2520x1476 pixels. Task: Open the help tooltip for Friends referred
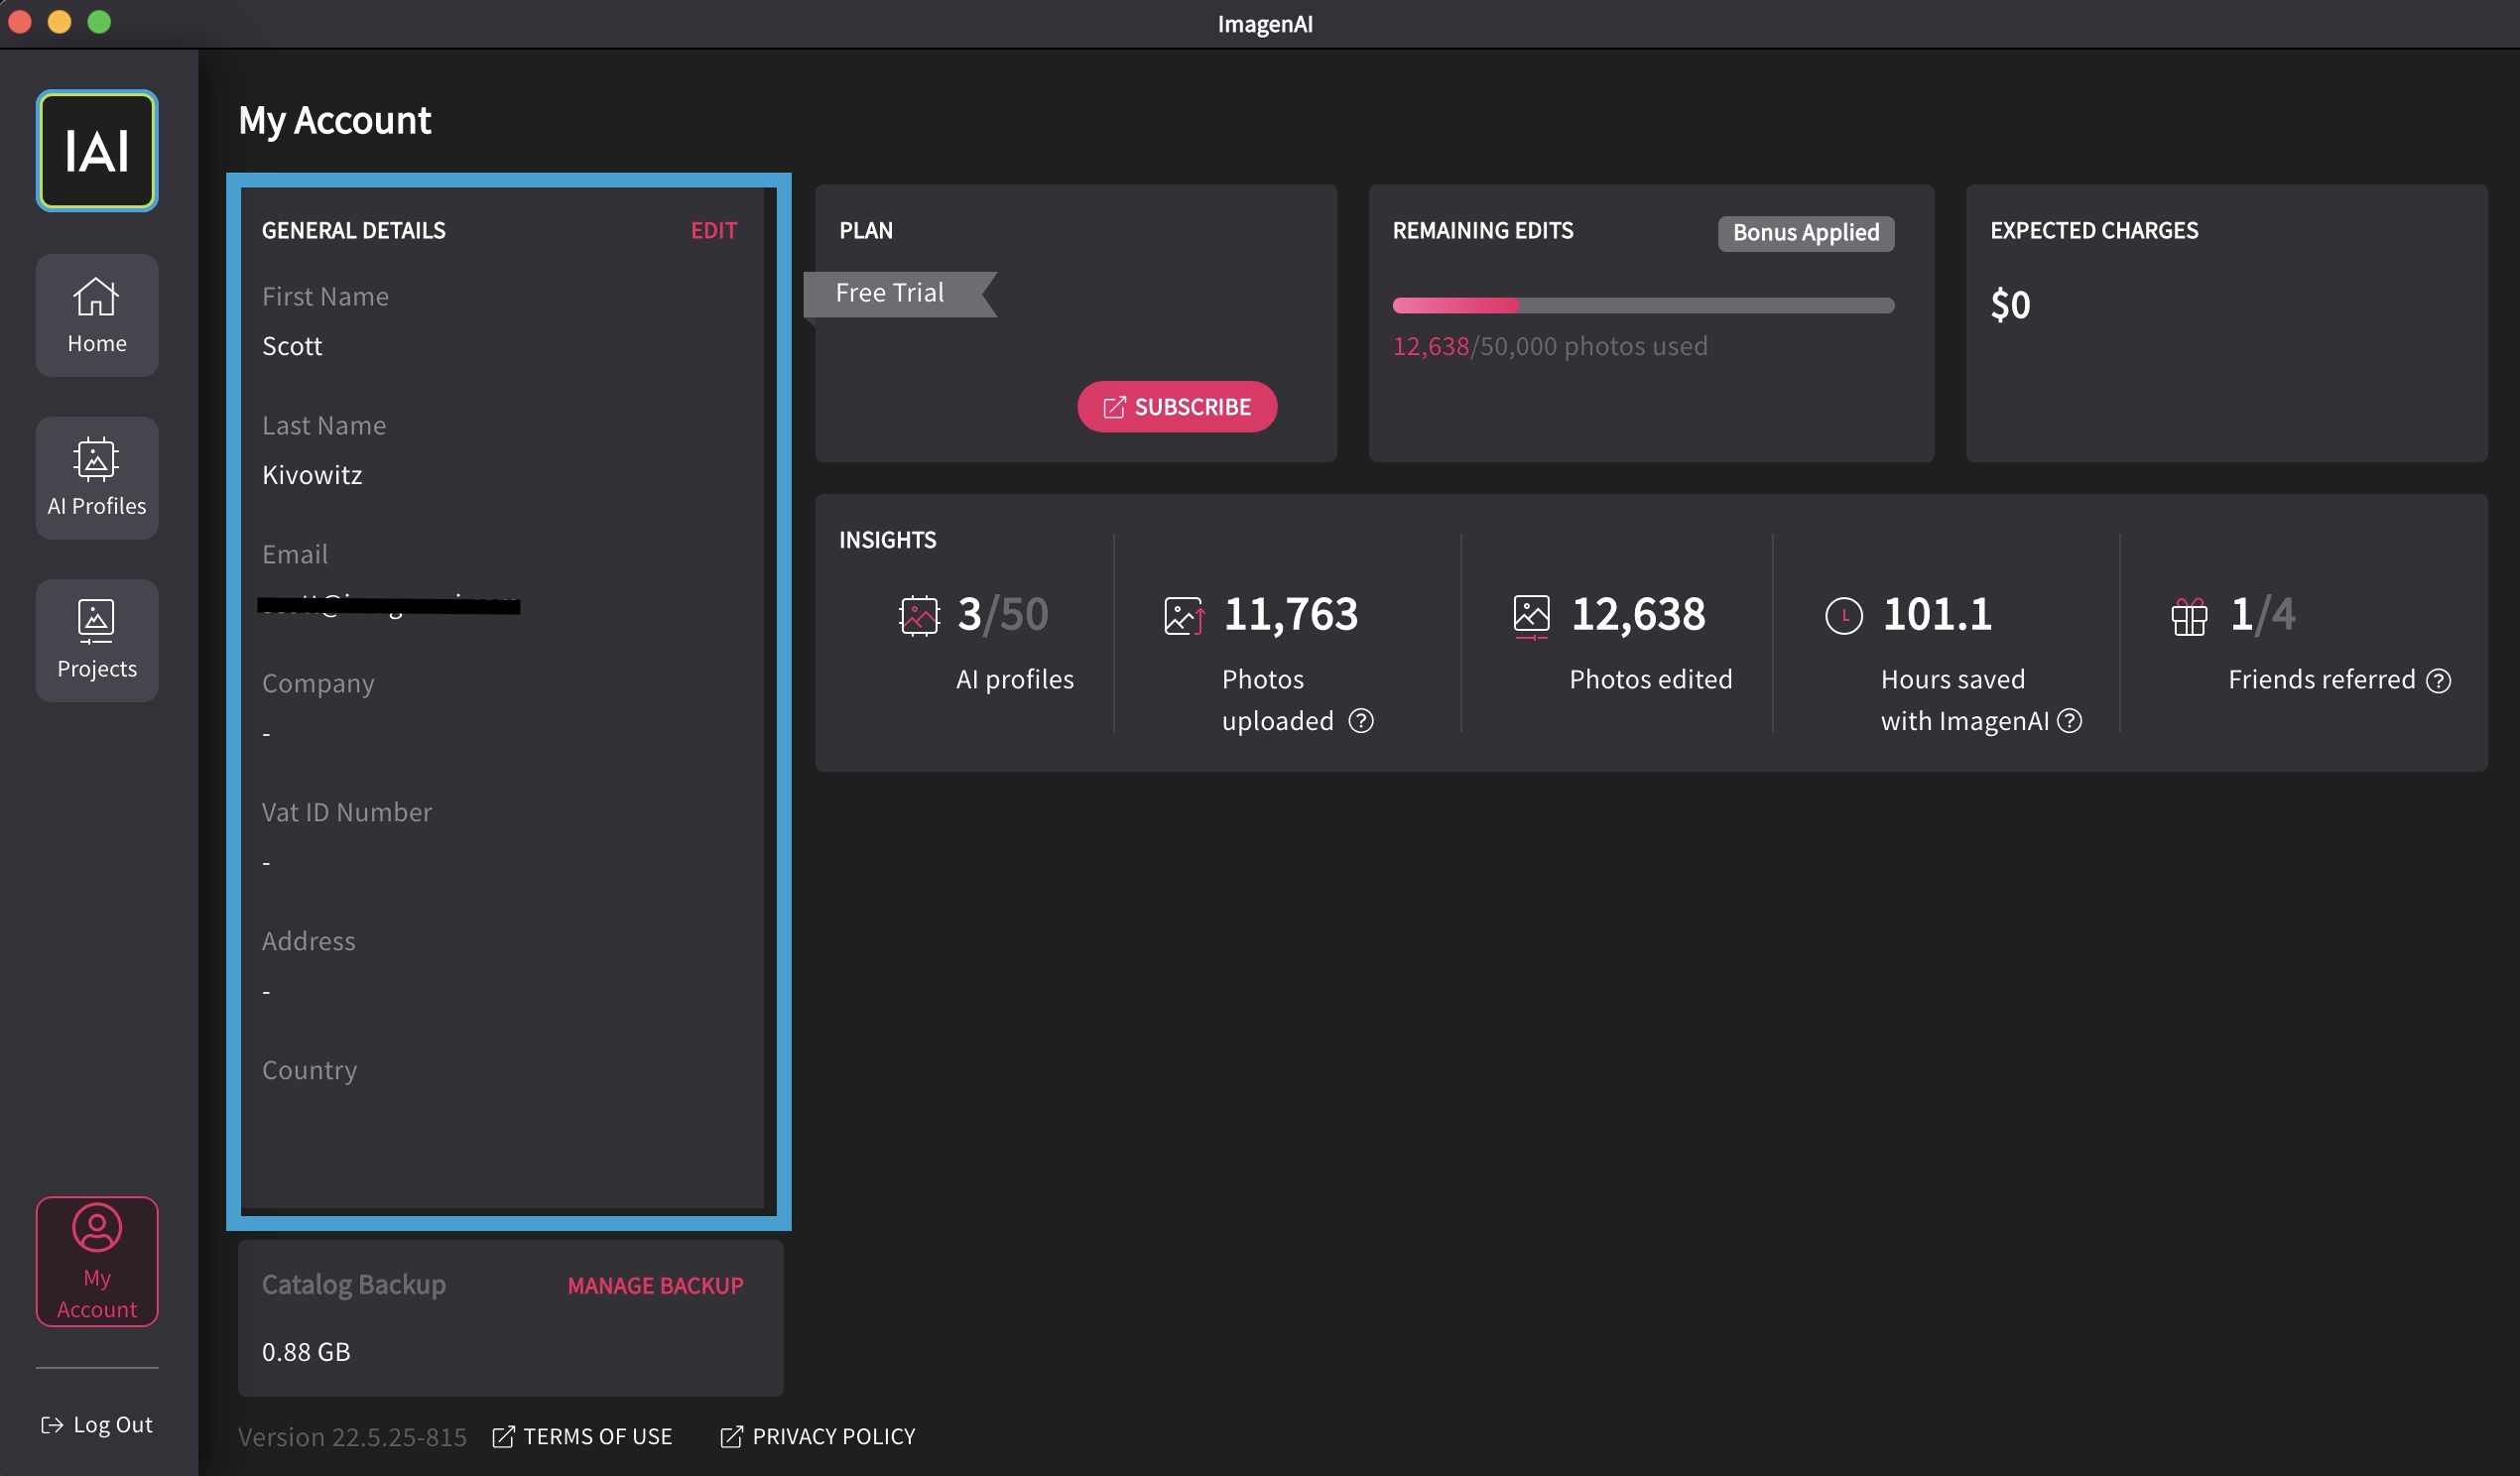(x=2439, y=680)
